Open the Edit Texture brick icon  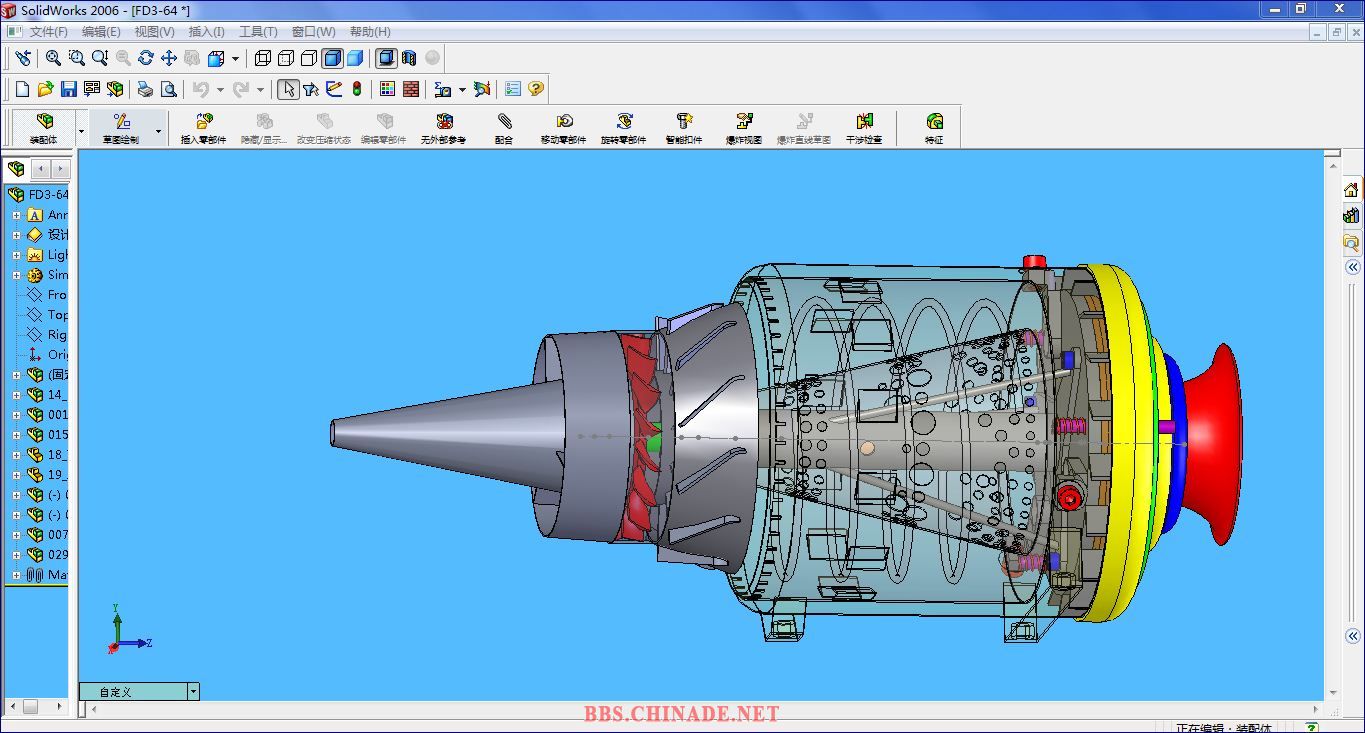[x=411, y=89]
